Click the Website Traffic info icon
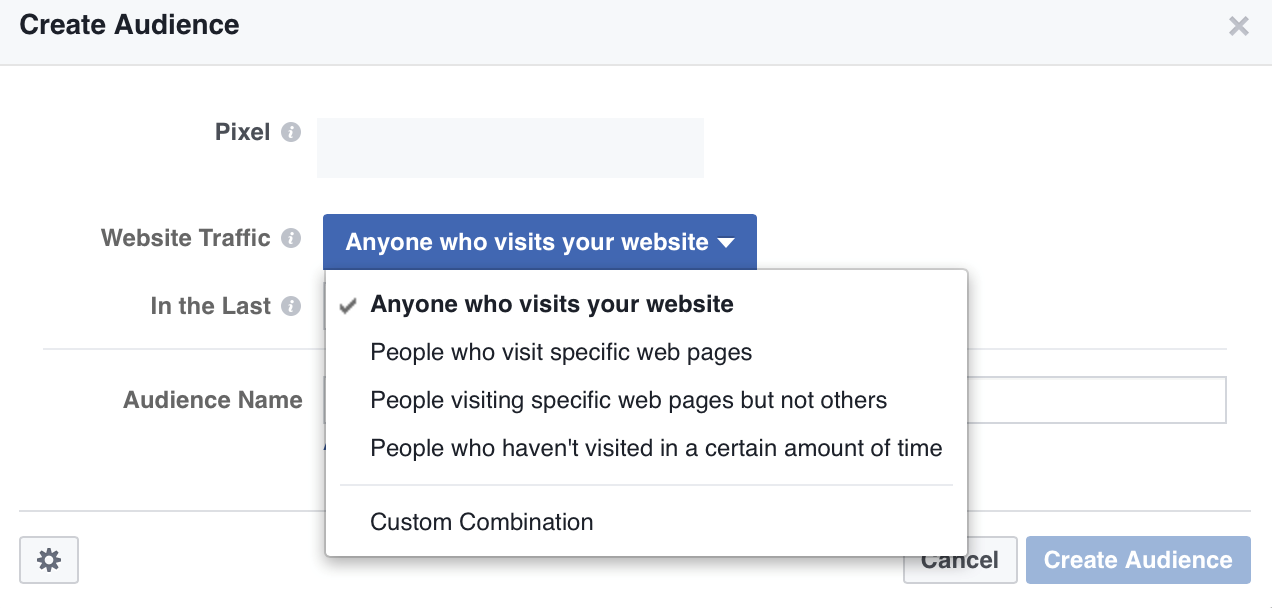The width and height of the screenshot is (1272, 608). coord(291,239)
